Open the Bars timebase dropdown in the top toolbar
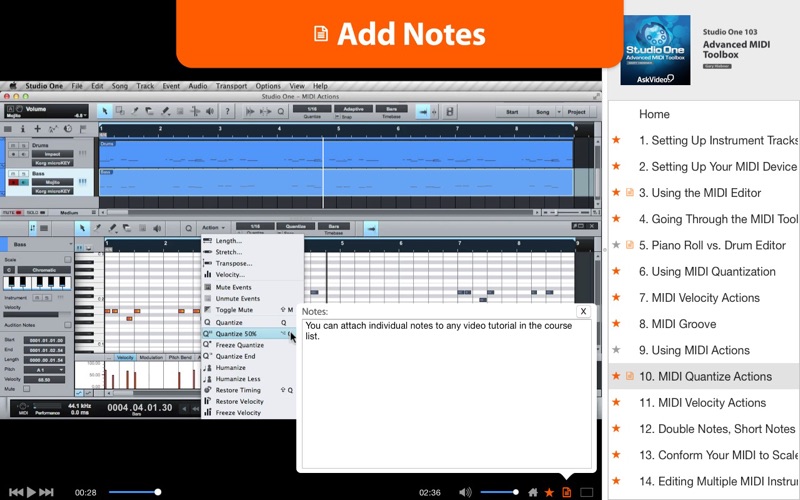Viewport: 800px width, 500px height. (392, 109)
